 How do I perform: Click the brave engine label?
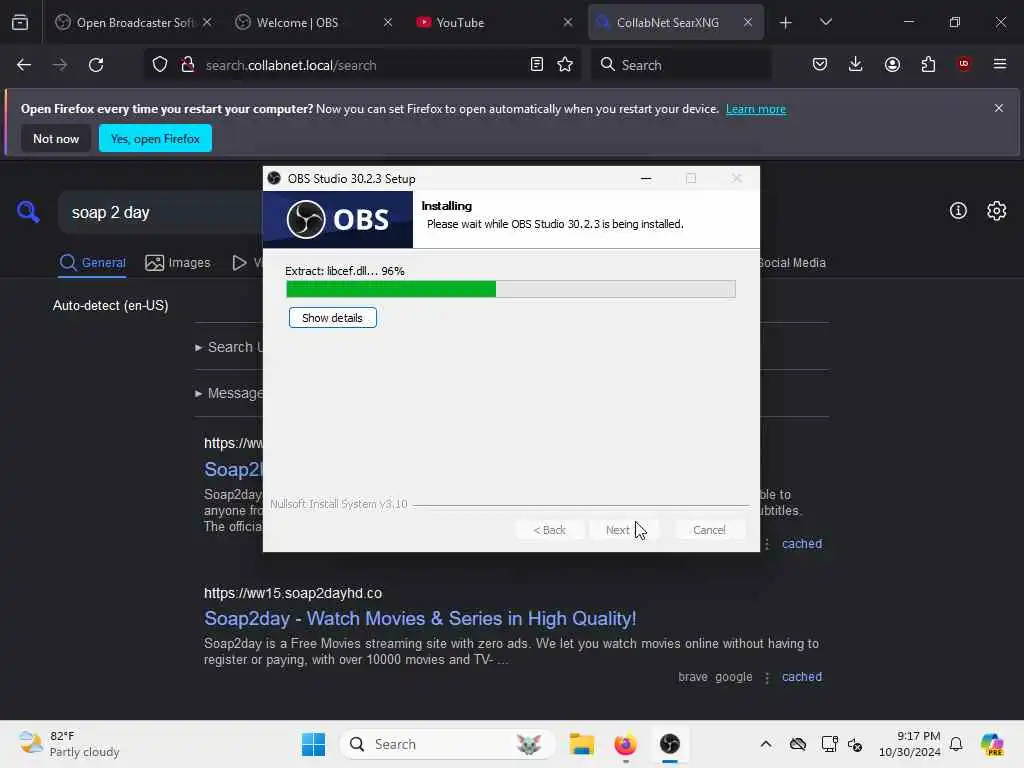coord(692,677)
